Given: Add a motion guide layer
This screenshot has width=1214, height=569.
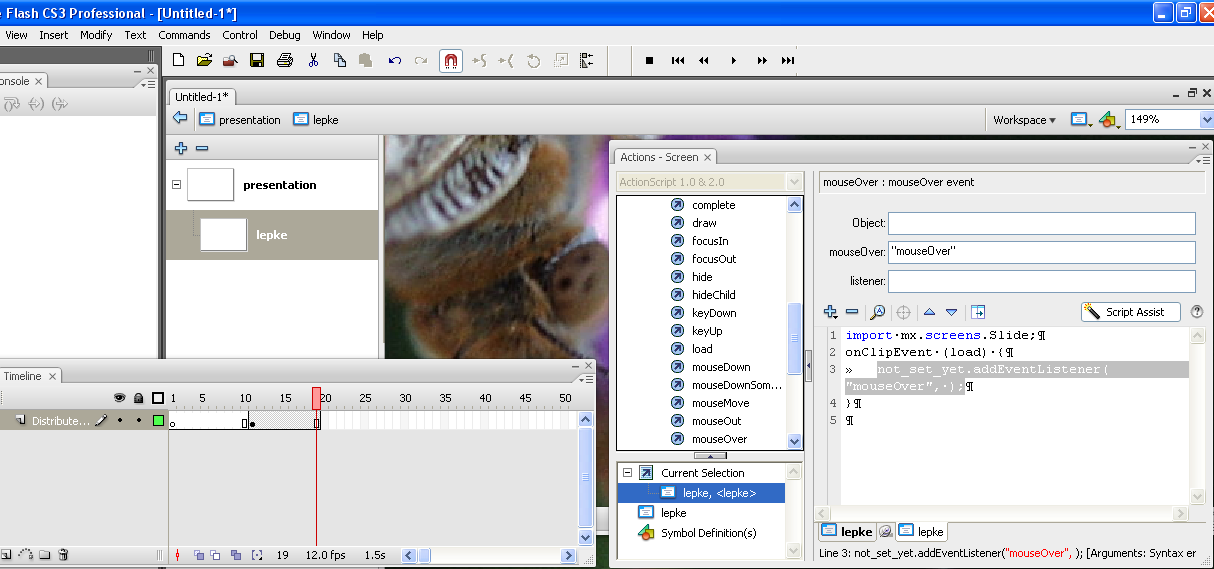Looking at the screenshot, I should pos(25,555).
